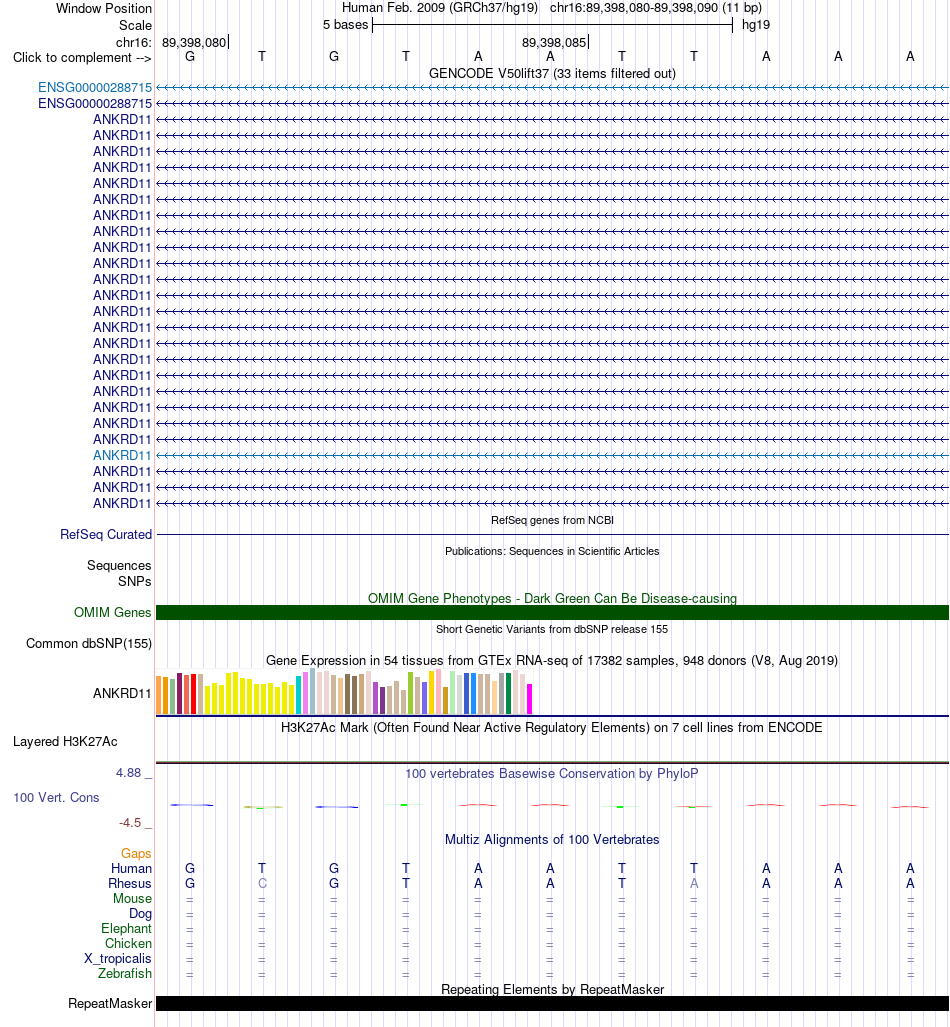Viewport: 950px width, 1027px height.
Task: Open 'Repeating Elements by RepeatMasker' track title
Action: [x=552, y=989]
